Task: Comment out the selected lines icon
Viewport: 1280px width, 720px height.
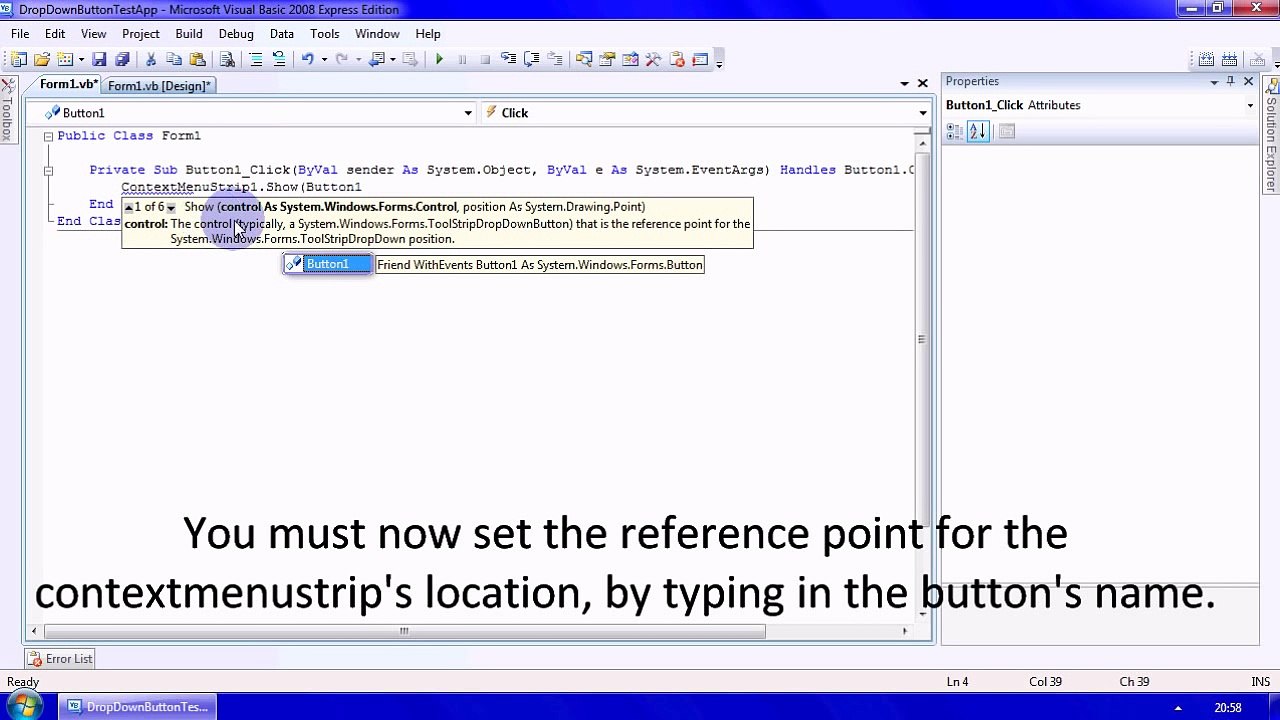Action: (x=256, y=59)
